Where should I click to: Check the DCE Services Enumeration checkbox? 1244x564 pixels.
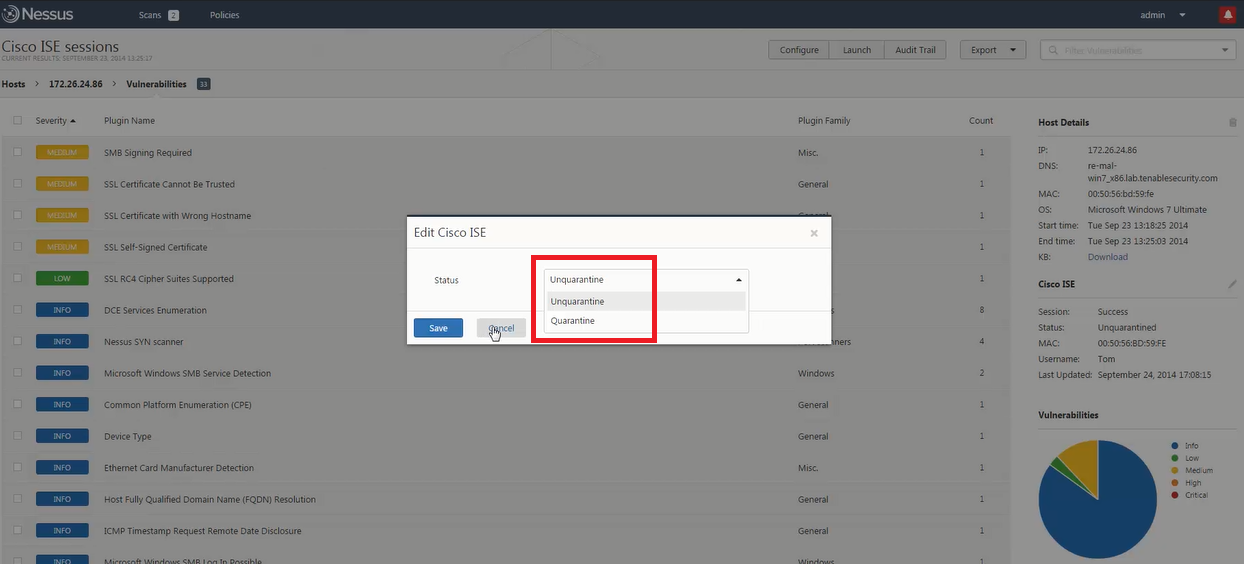pyautogui.click(x=17, y=310)
